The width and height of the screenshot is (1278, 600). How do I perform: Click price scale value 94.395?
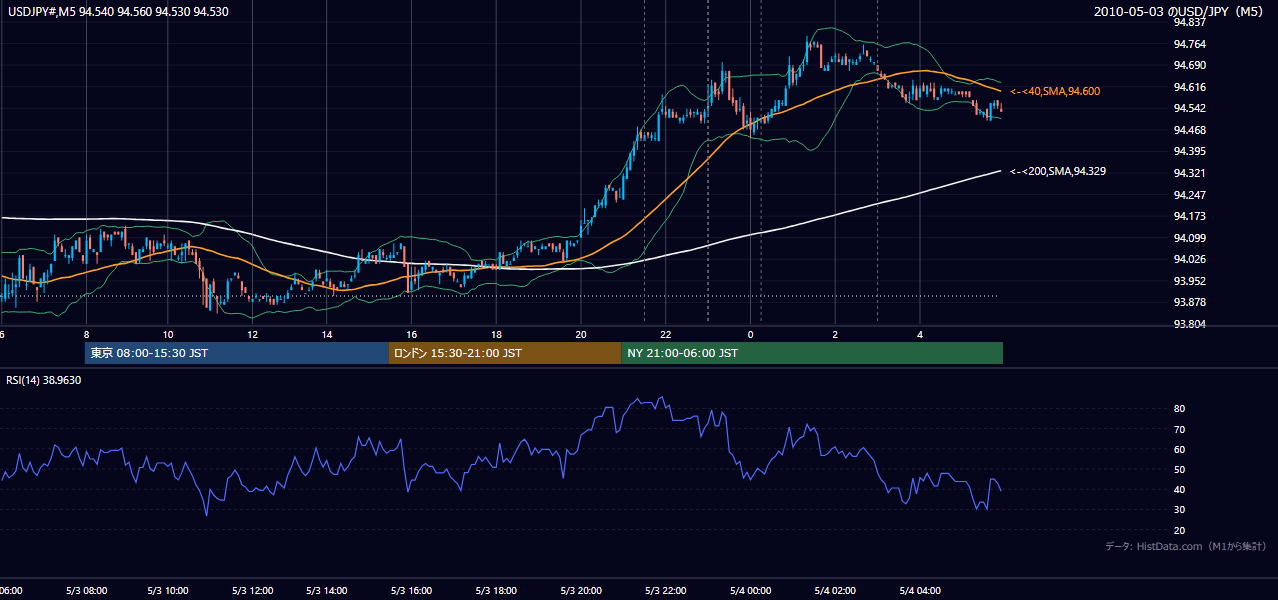(1189, 151)
